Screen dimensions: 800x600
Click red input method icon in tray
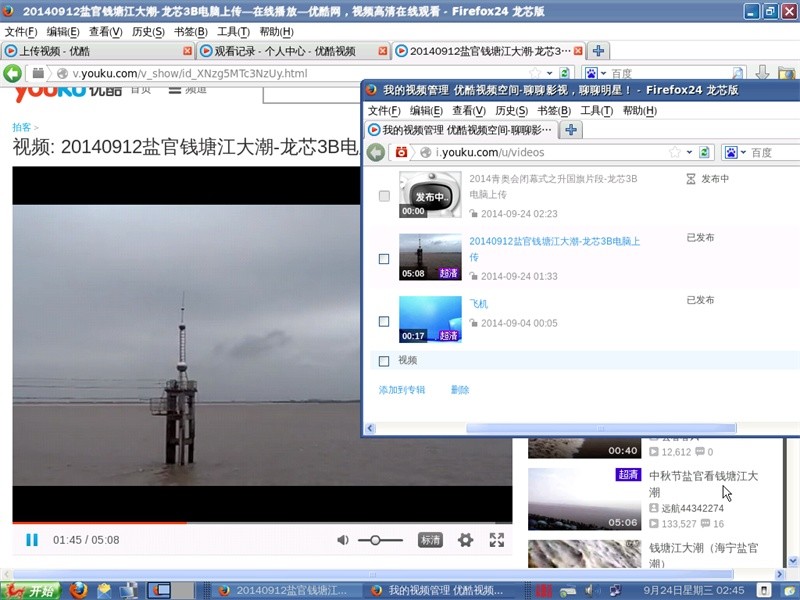click(x=544, y=591)
